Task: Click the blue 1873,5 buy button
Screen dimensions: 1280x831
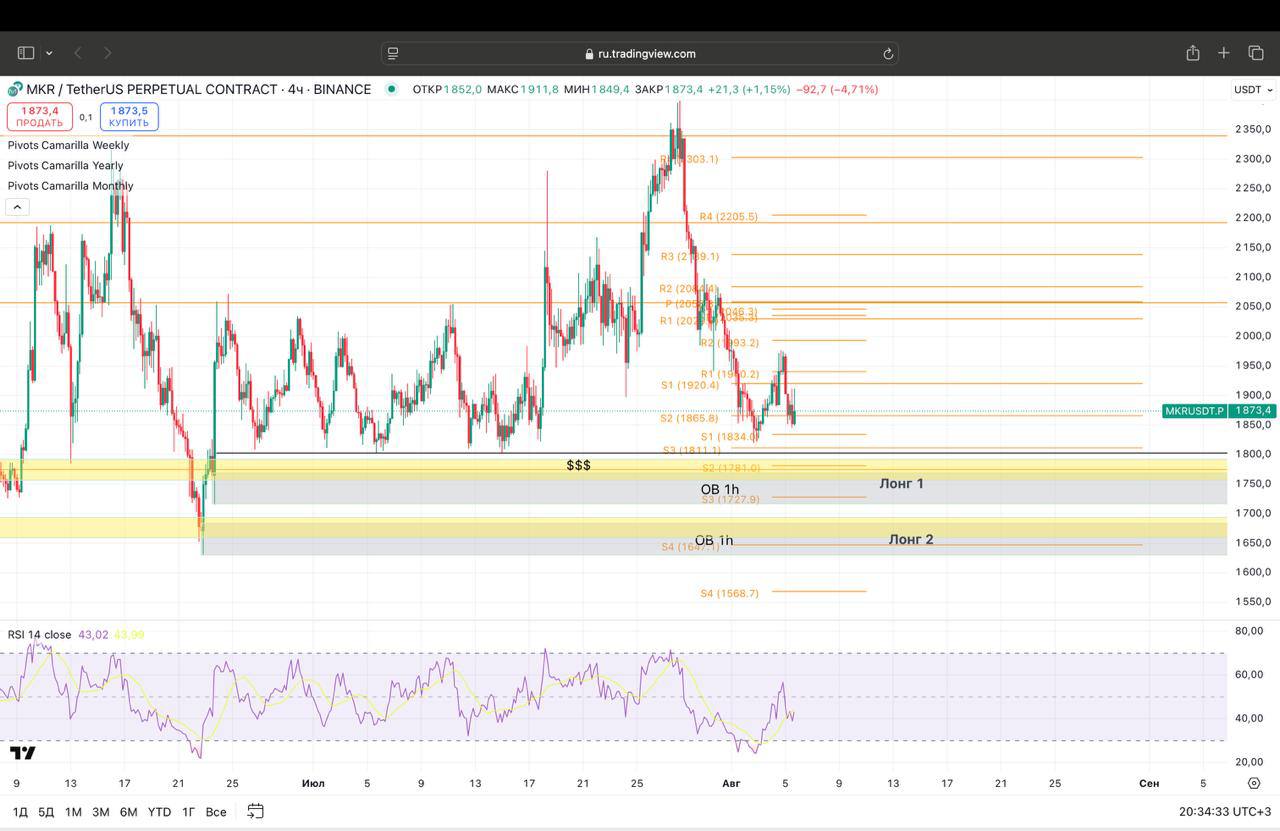Action: 129,117
